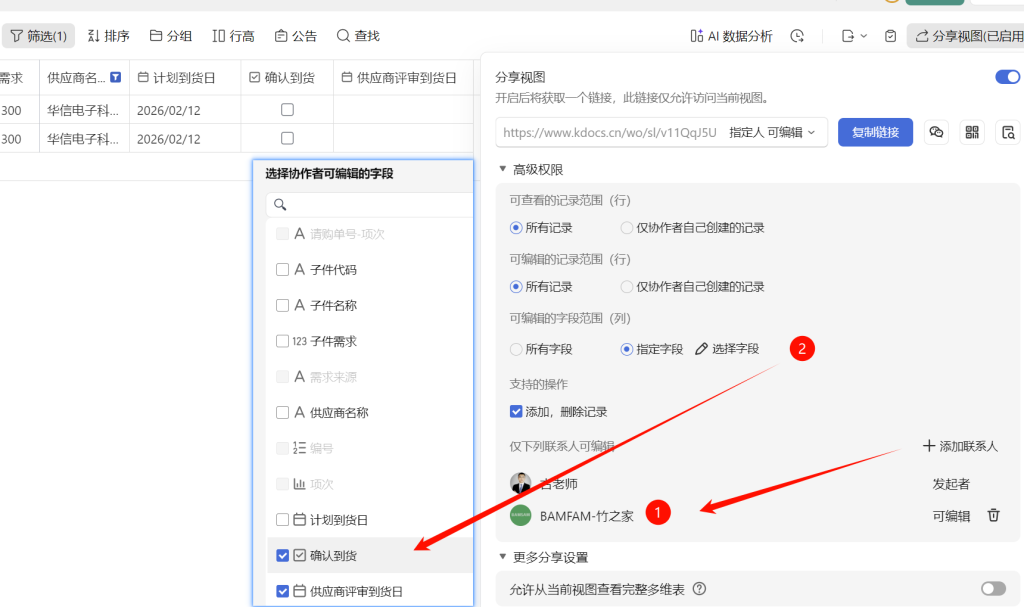Check the 供应商名称 field checkbox

coord(282,412)
